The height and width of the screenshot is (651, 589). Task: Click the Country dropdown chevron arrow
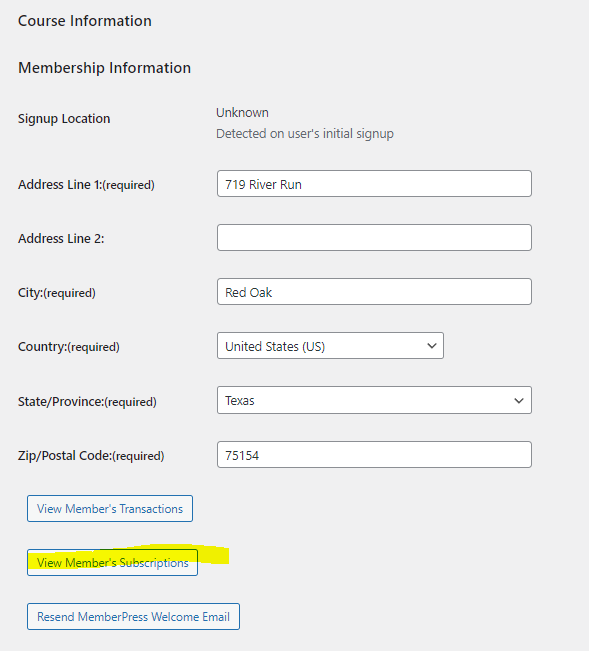tap(432, 346)
